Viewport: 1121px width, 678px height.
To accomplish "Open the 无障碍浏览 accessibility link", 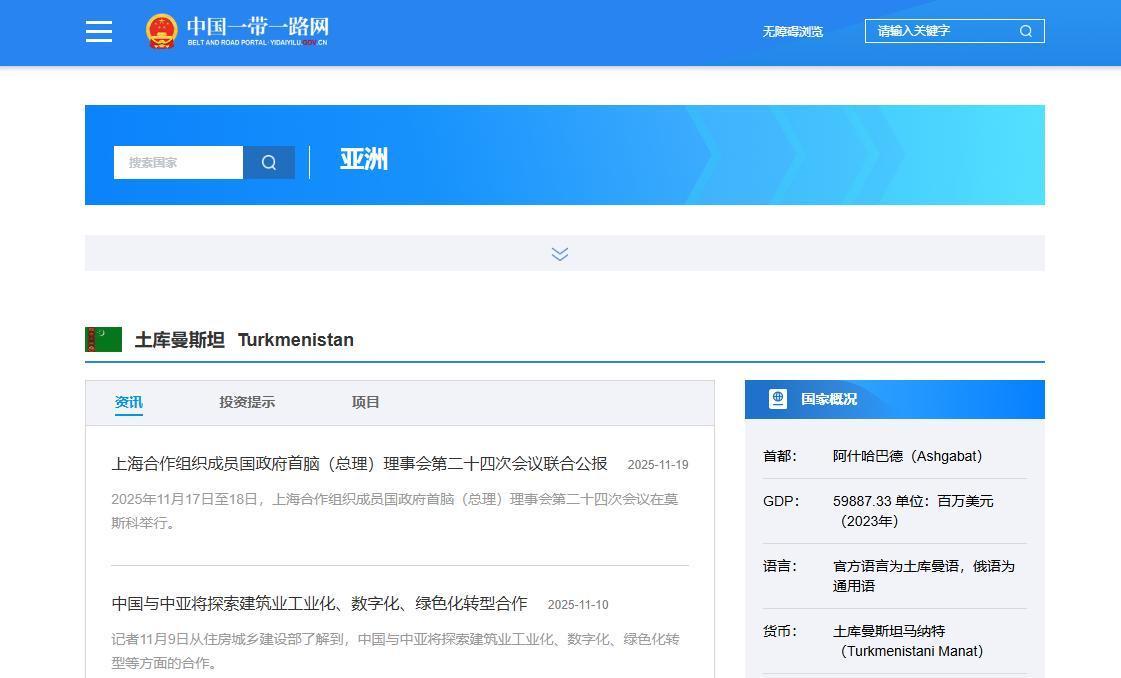I will point(792,31).
